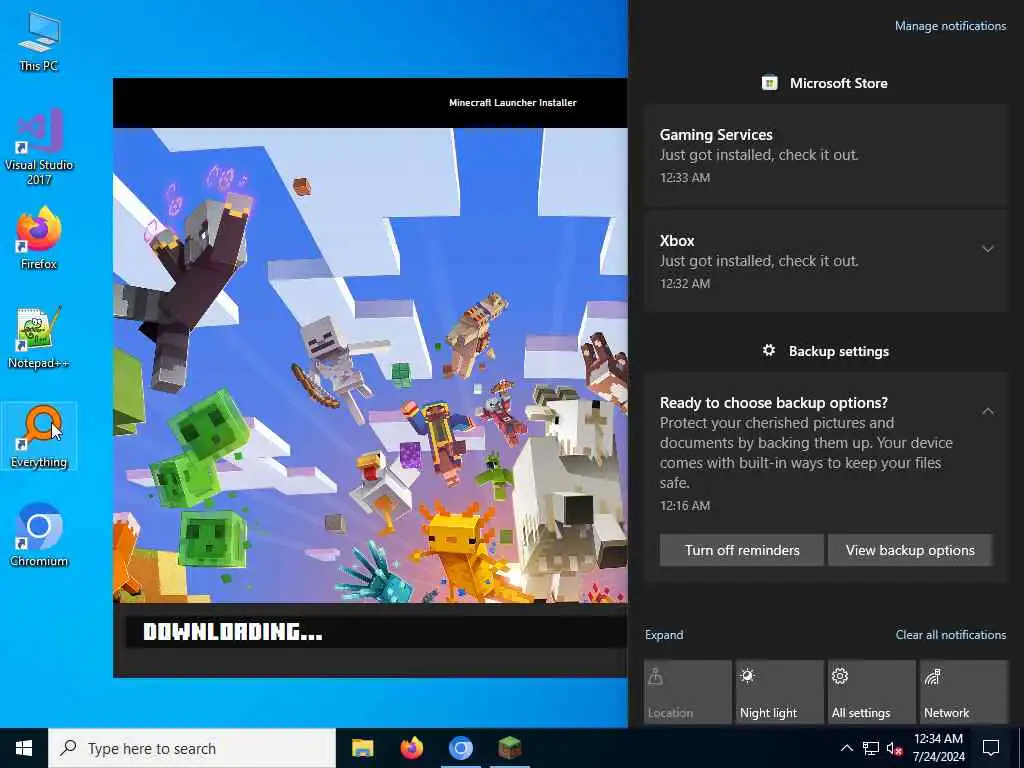Select the Everything search desktop icon
The height and width of the screenshot is (768, 1024).
(39, 437)
